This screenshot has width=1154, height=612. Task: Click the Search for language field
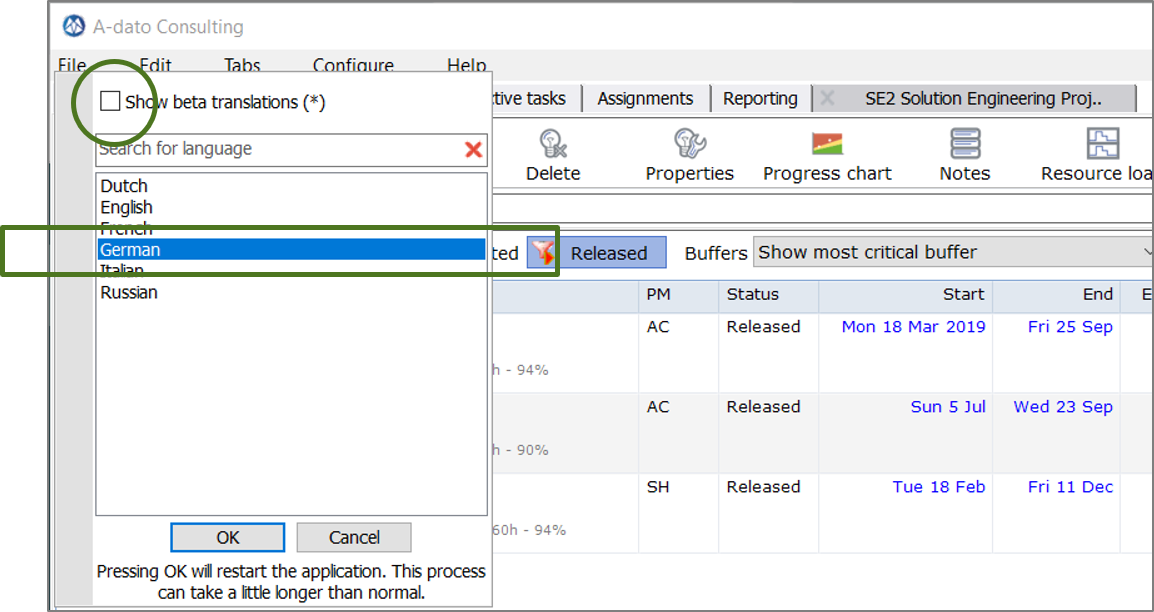click(x=280, y=149)
